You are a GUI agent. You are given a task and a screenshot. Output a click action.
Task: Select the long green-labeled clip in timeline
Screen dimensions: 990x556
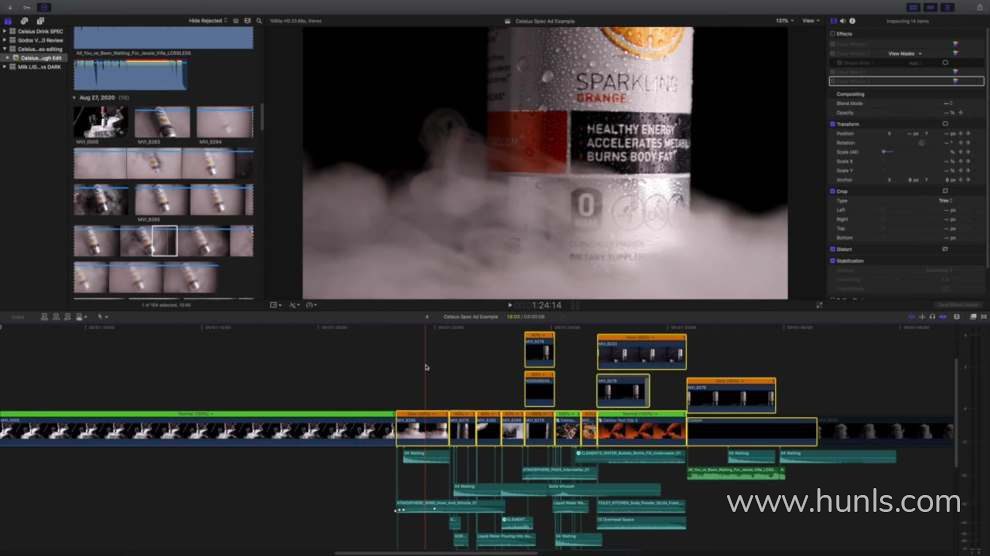point(197,429)
